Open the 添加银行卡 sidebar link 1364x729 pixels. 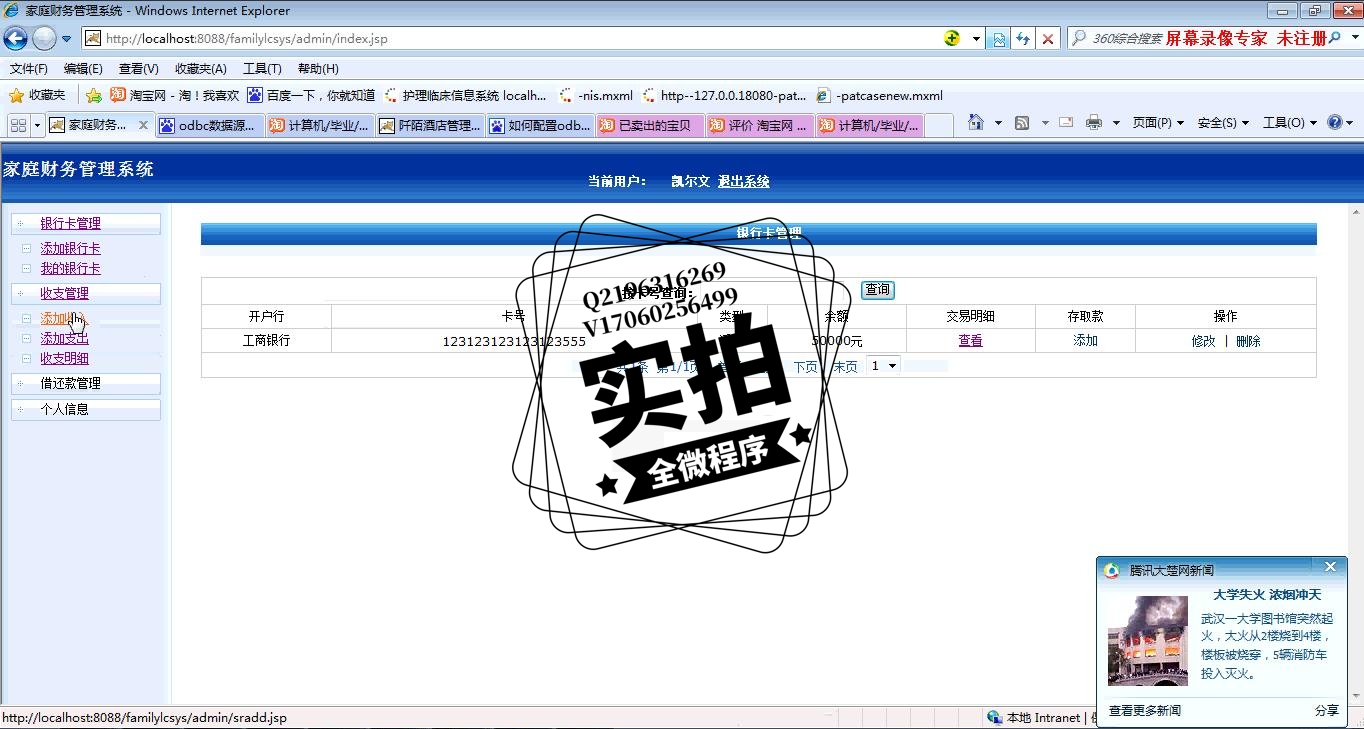[x=70, y=248]
